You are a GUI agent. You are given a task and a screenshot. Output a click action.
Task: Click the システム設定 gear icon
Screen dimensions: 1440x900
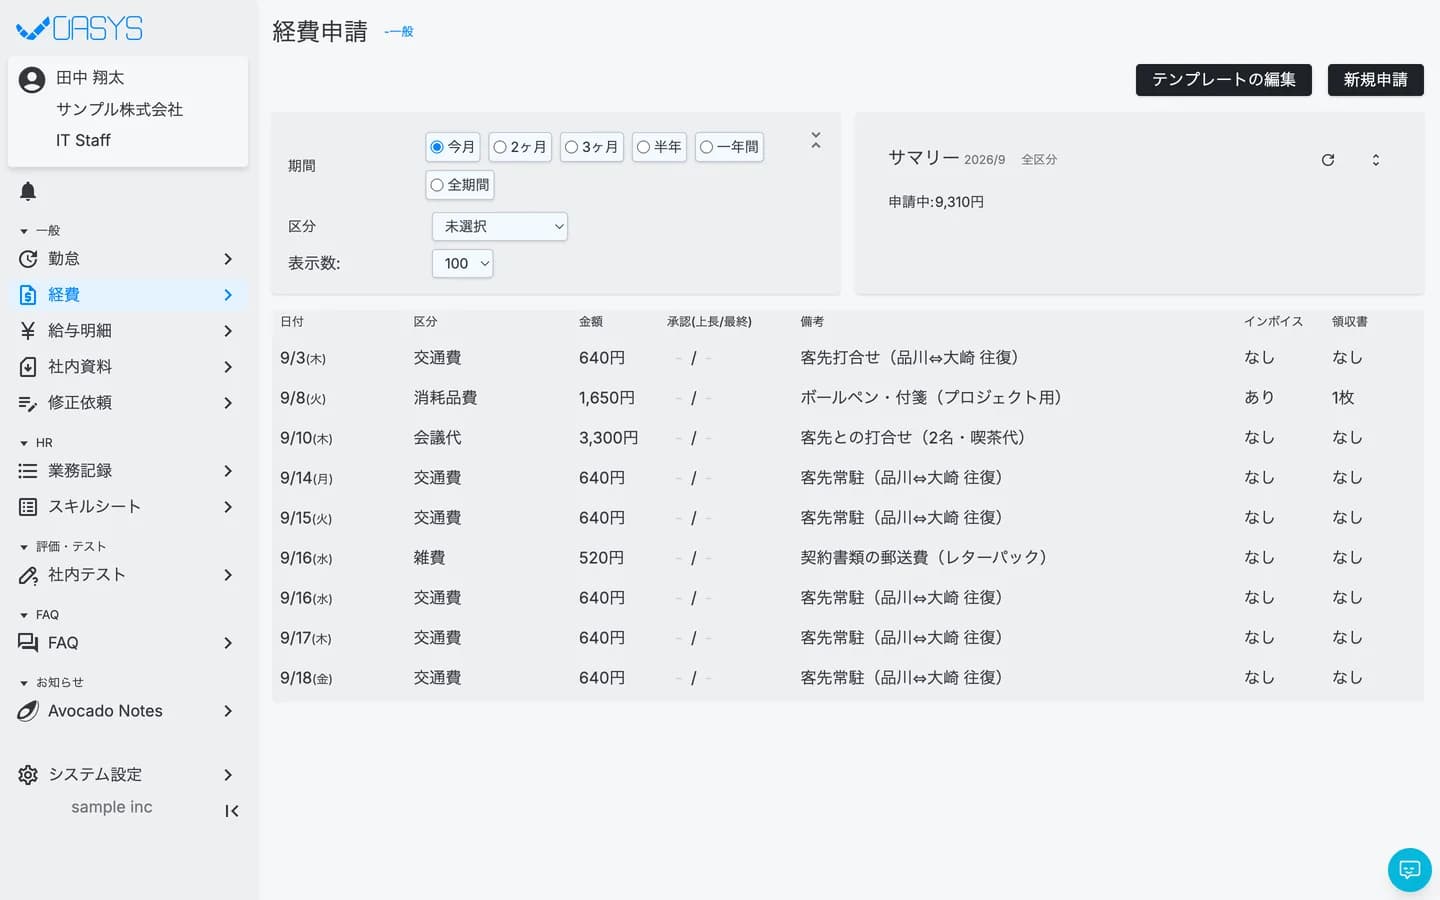point(28,775)
